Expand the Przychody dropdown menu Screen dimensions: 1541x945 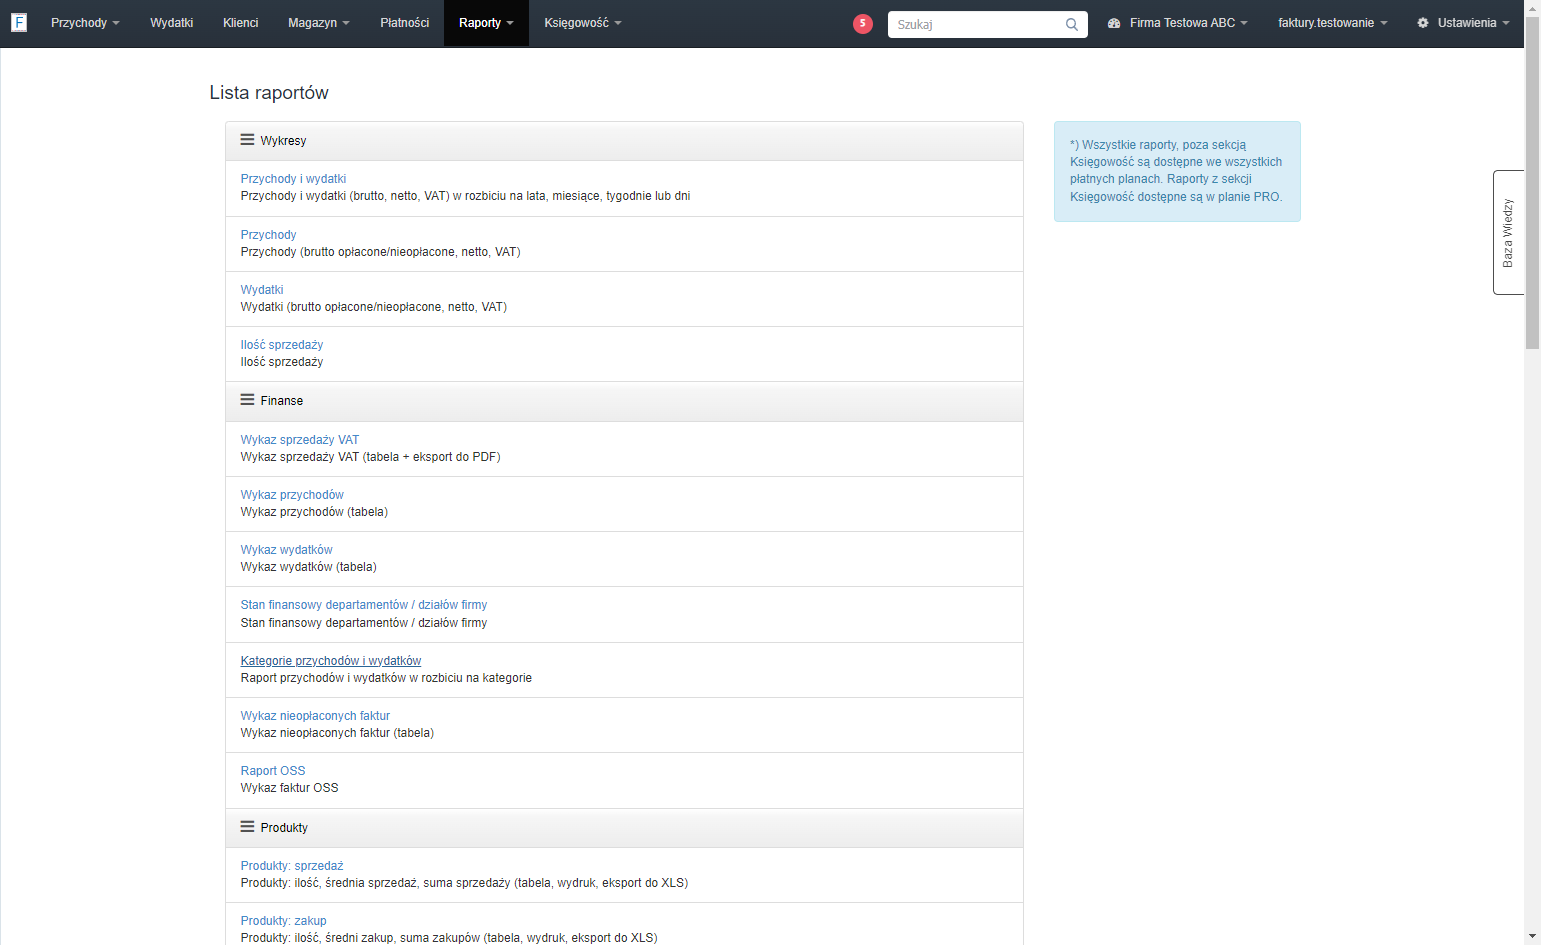(x=85, y=23)
